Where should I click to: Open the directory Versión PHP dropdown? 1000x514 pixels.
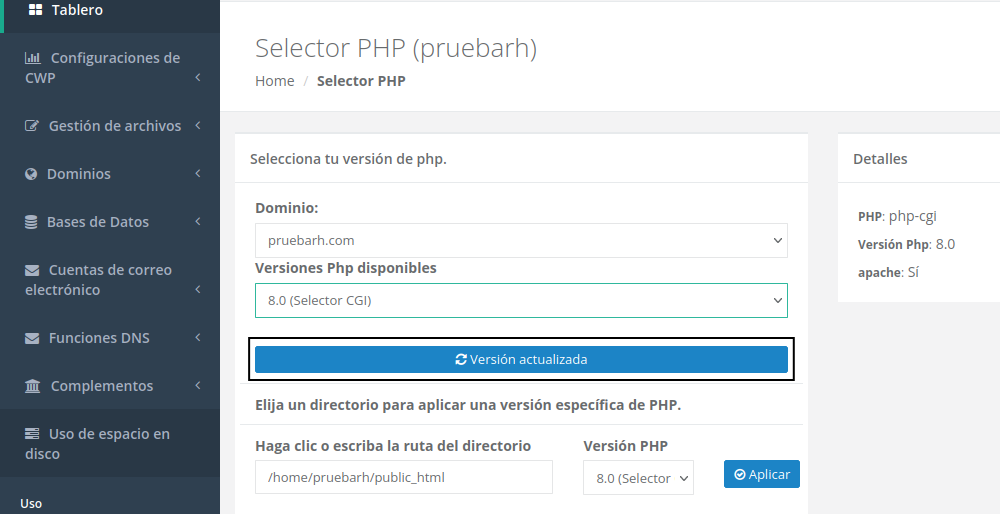click(638, 478)
